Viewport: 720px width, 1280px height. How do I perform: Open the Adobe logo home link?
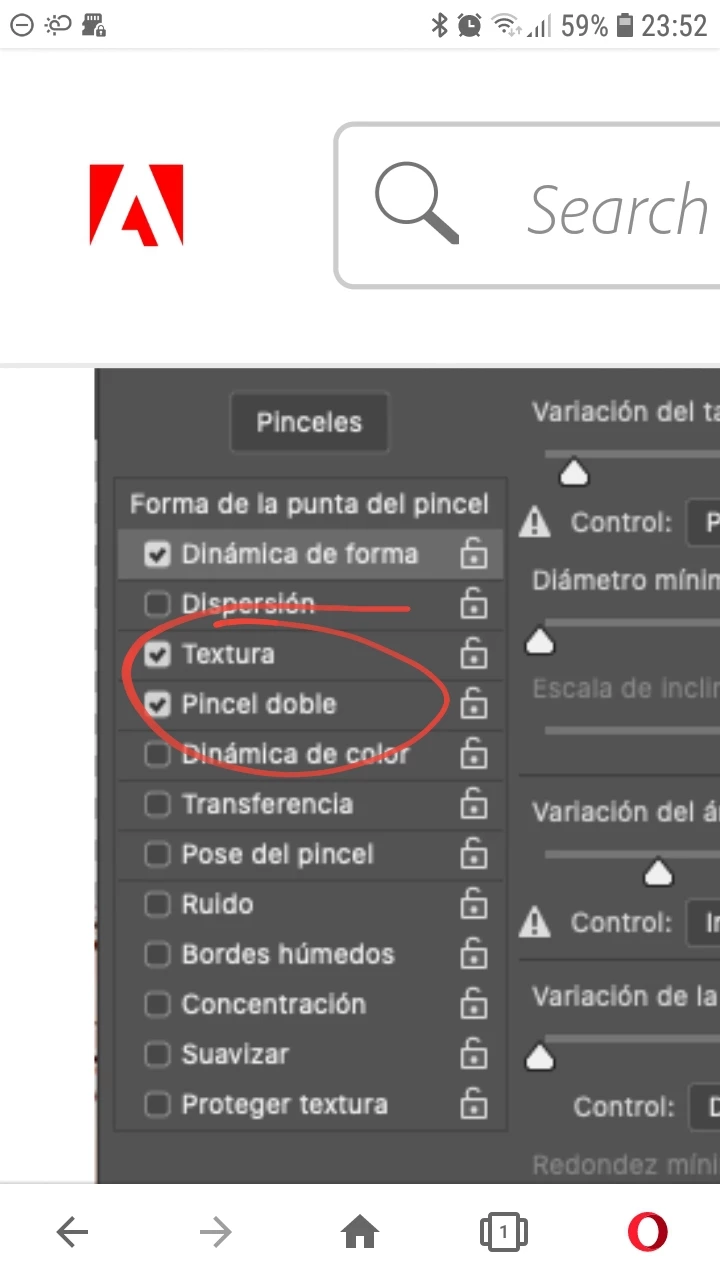(137, 205)
